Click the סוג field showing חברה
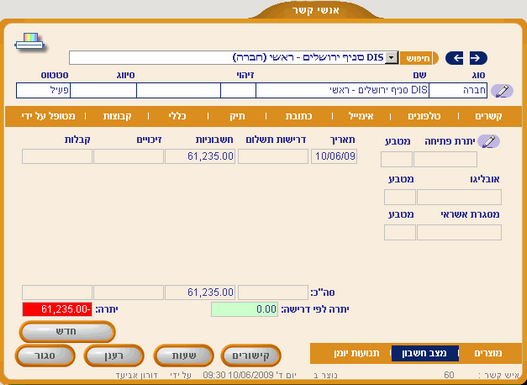Viewport: 527px width, 385px height. pyautogui.click(x=458, y=90)
